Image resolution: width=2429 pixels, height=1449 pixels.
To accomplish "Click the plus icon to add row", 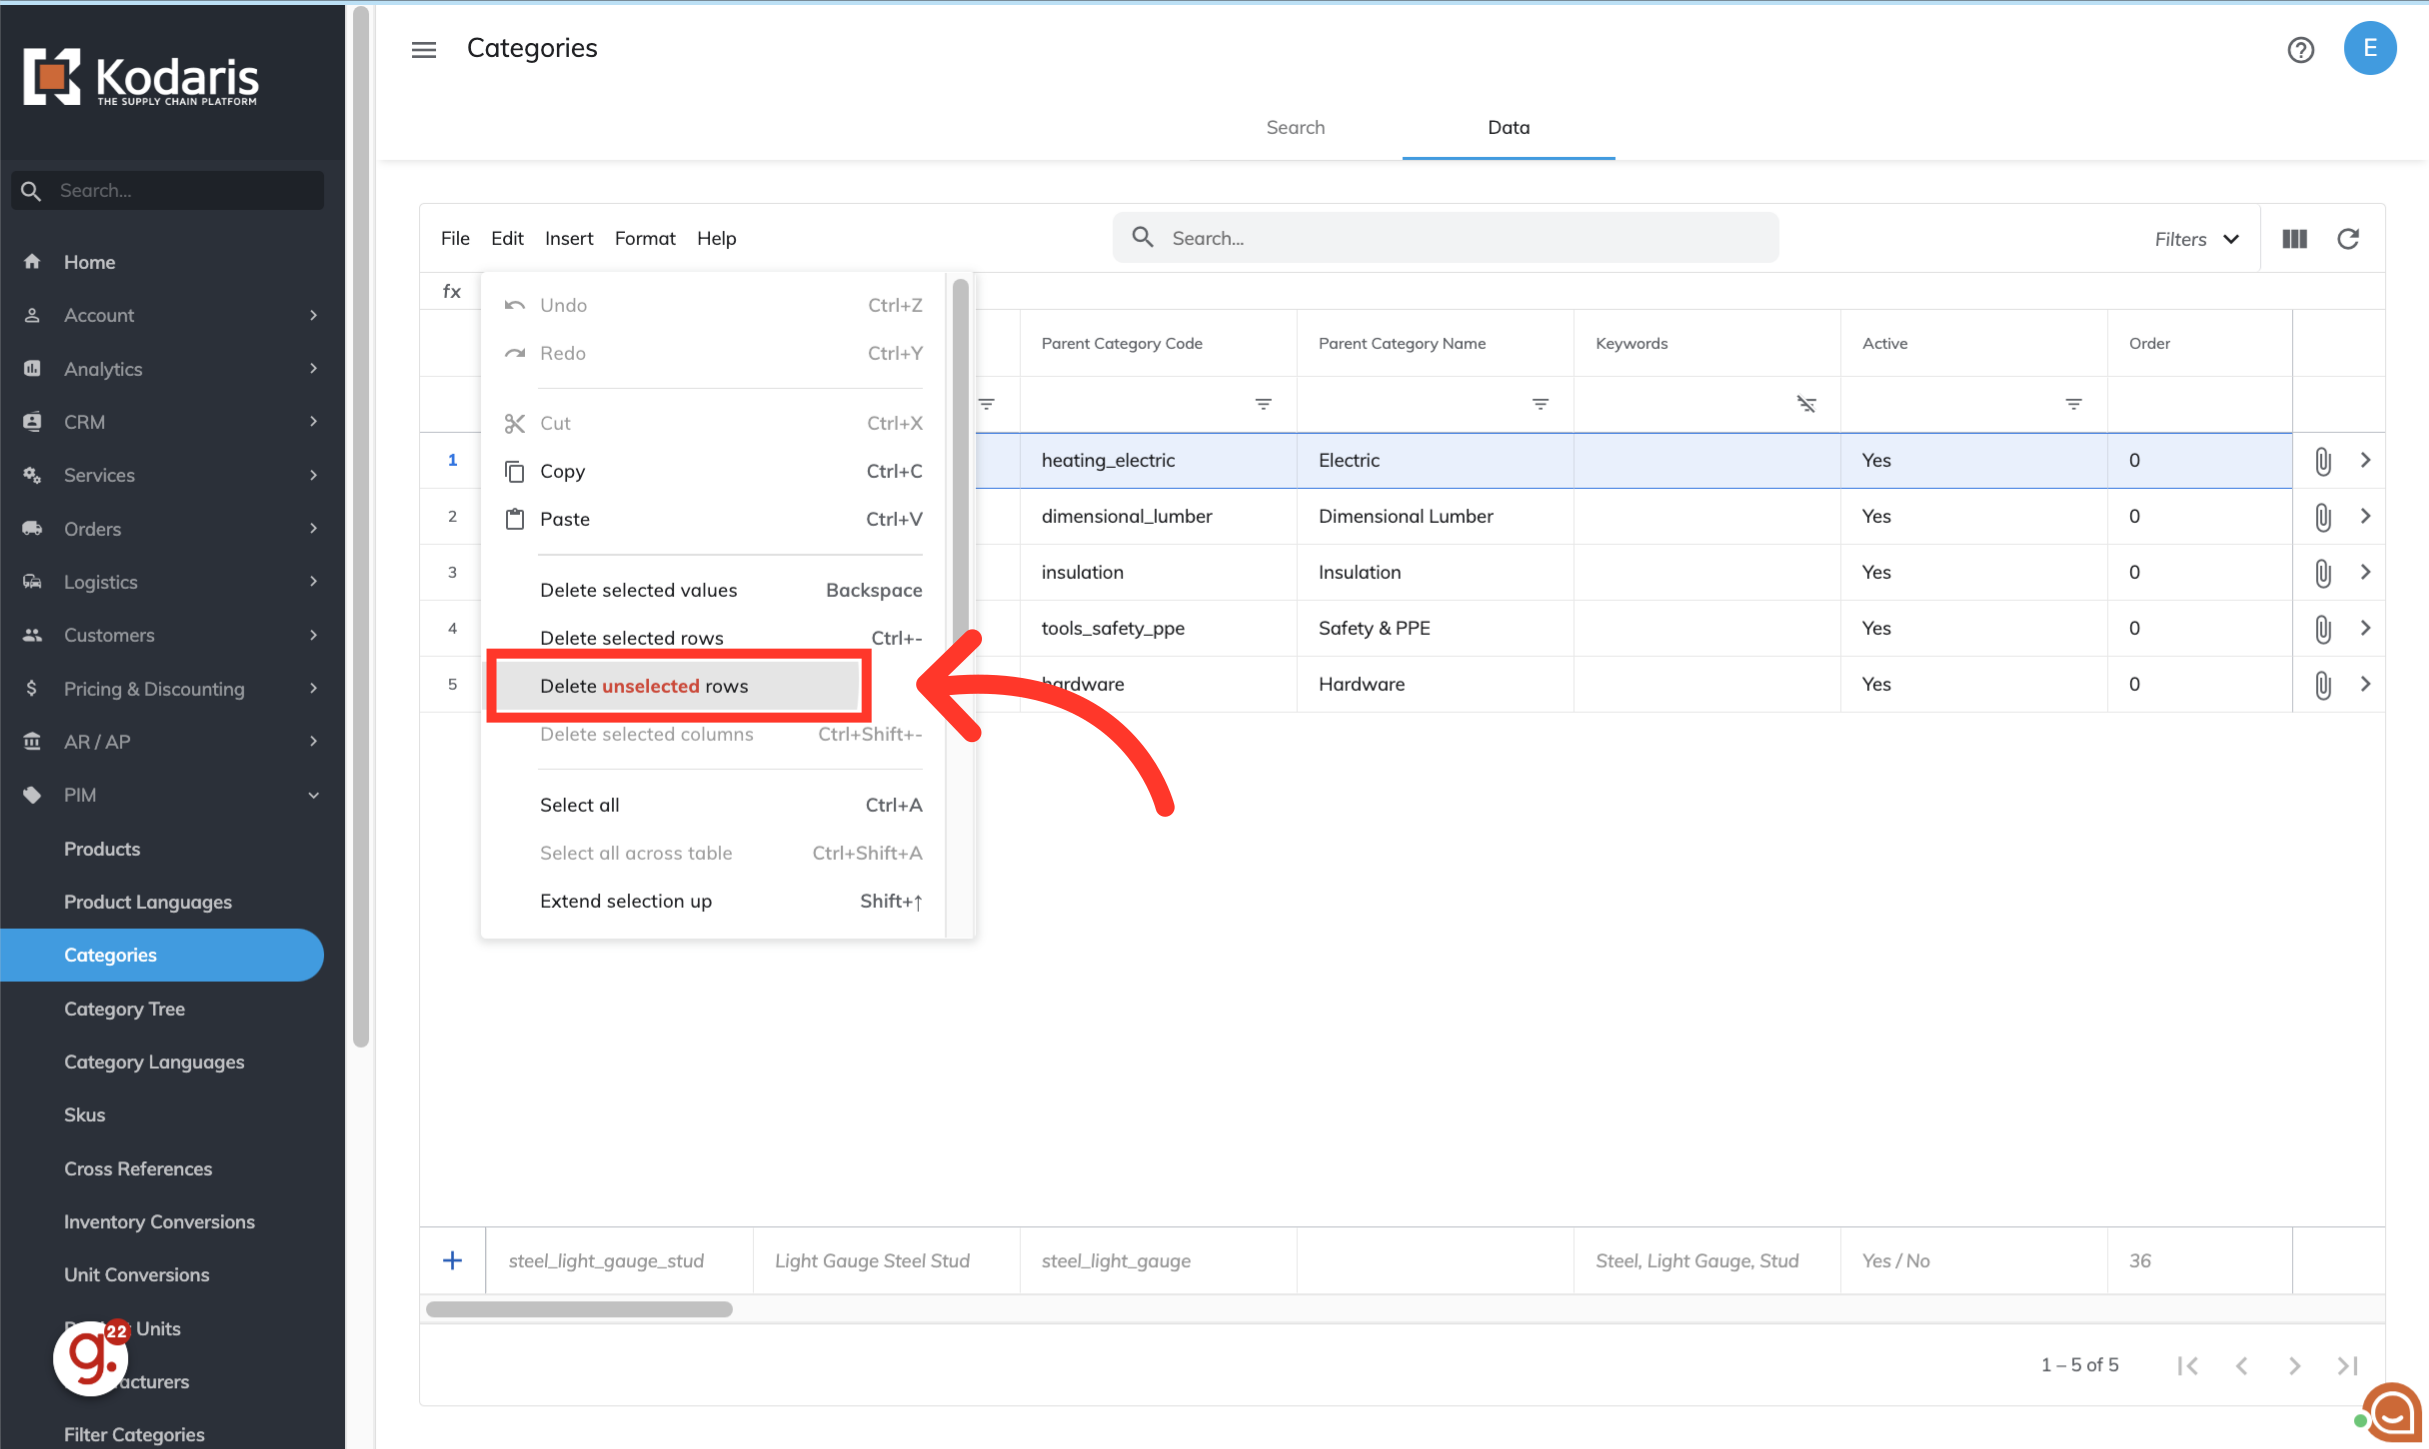I will click(x=452, y=1261).
